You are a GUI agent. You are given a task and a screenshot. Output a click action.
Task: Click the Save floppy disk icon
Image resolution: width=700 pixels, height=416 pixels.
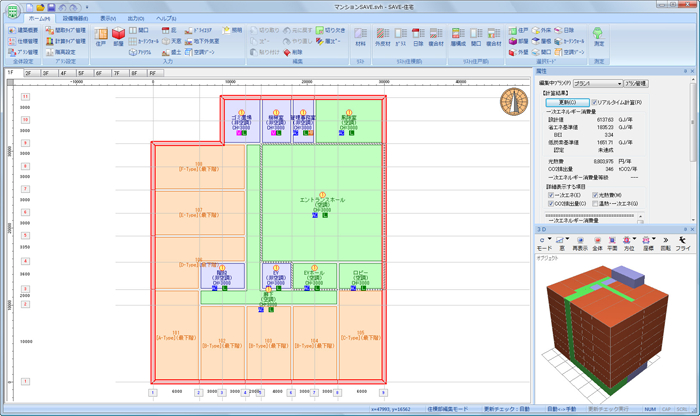[x=51, y=7]
